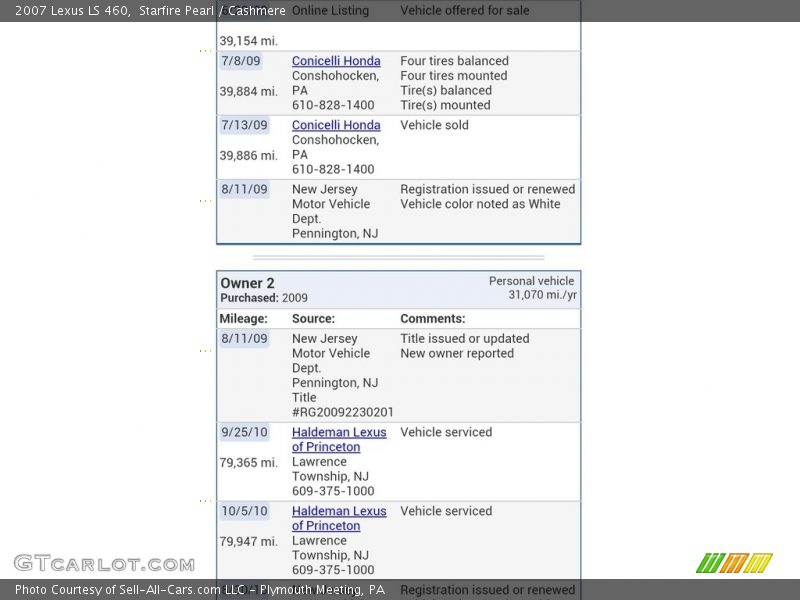Screen dimensions: 800x600
Task: Select the 31,070 mi./yr value
Action: [543, 295]
